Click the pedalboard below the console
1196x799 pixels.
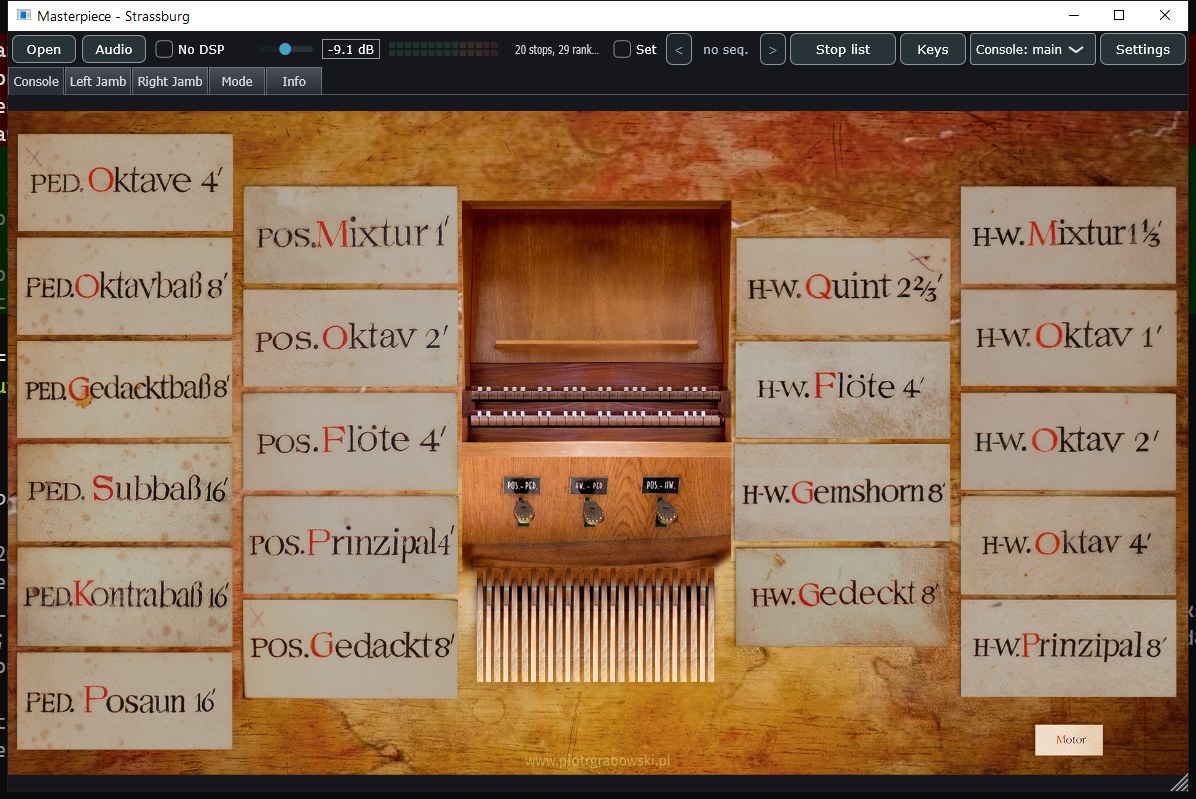596,625
